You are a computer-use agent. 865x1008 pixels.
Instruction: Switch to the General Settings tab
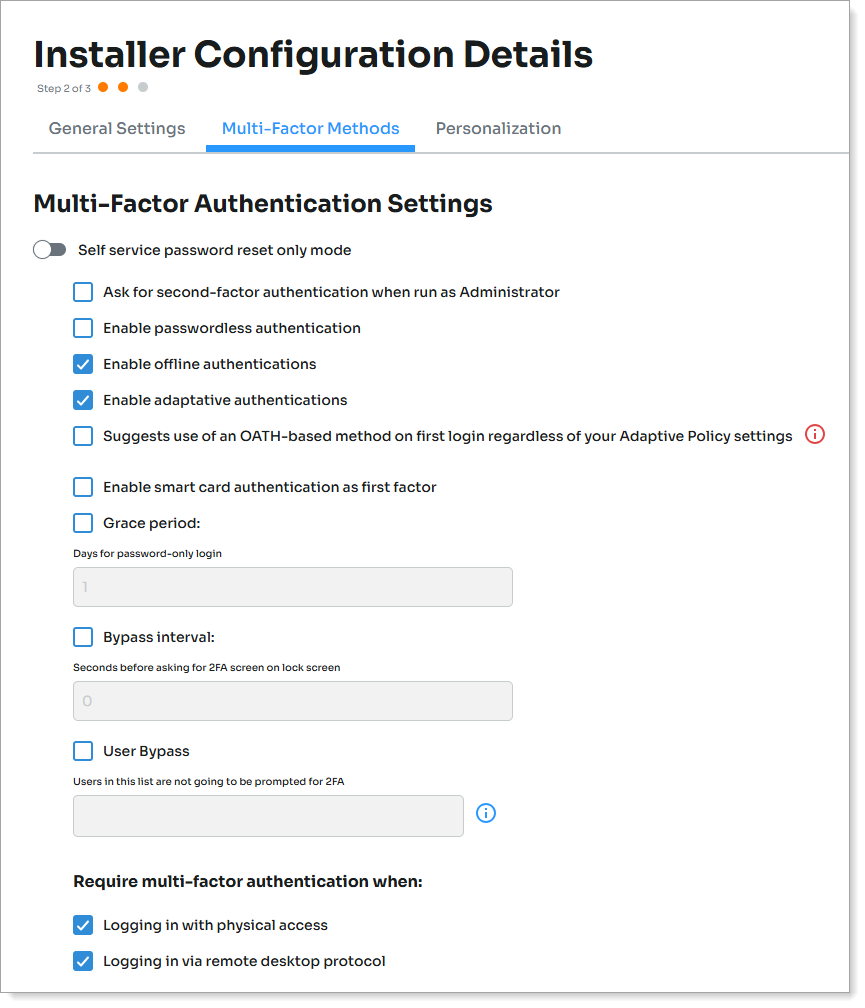116,128
